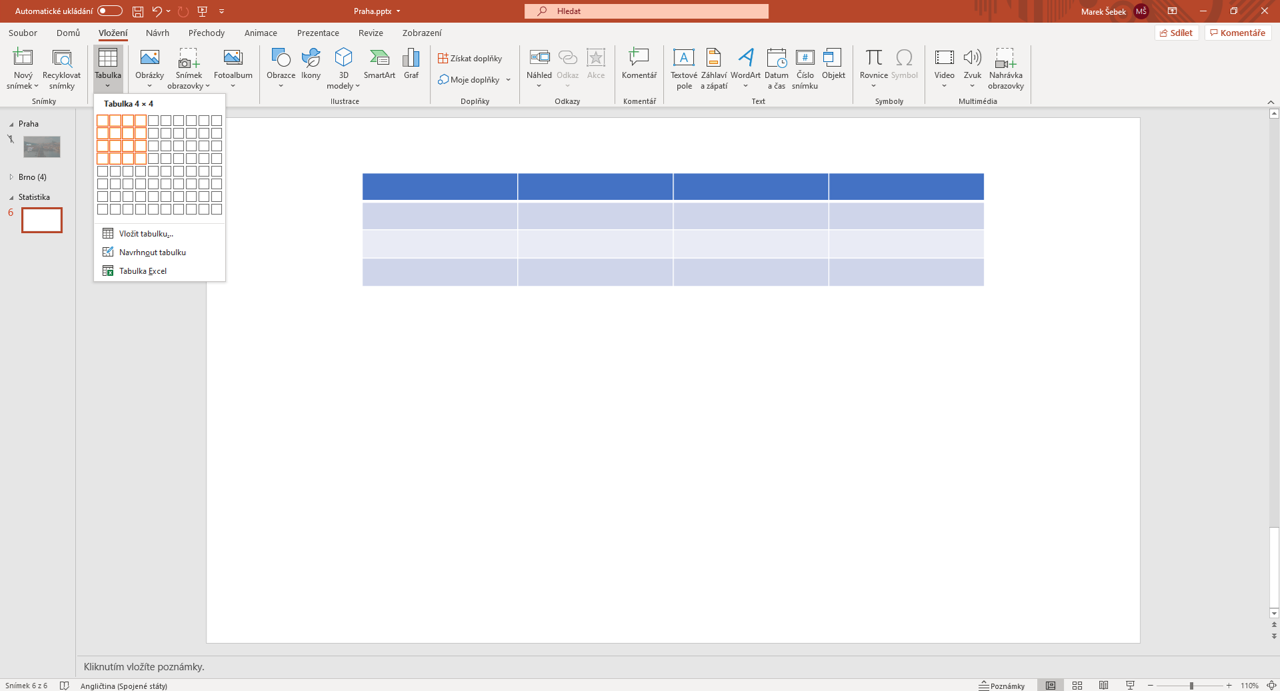This screenshot has width=1280, height=691.
Task: Add a Komentář to the slide
Action: pos(639,65)
